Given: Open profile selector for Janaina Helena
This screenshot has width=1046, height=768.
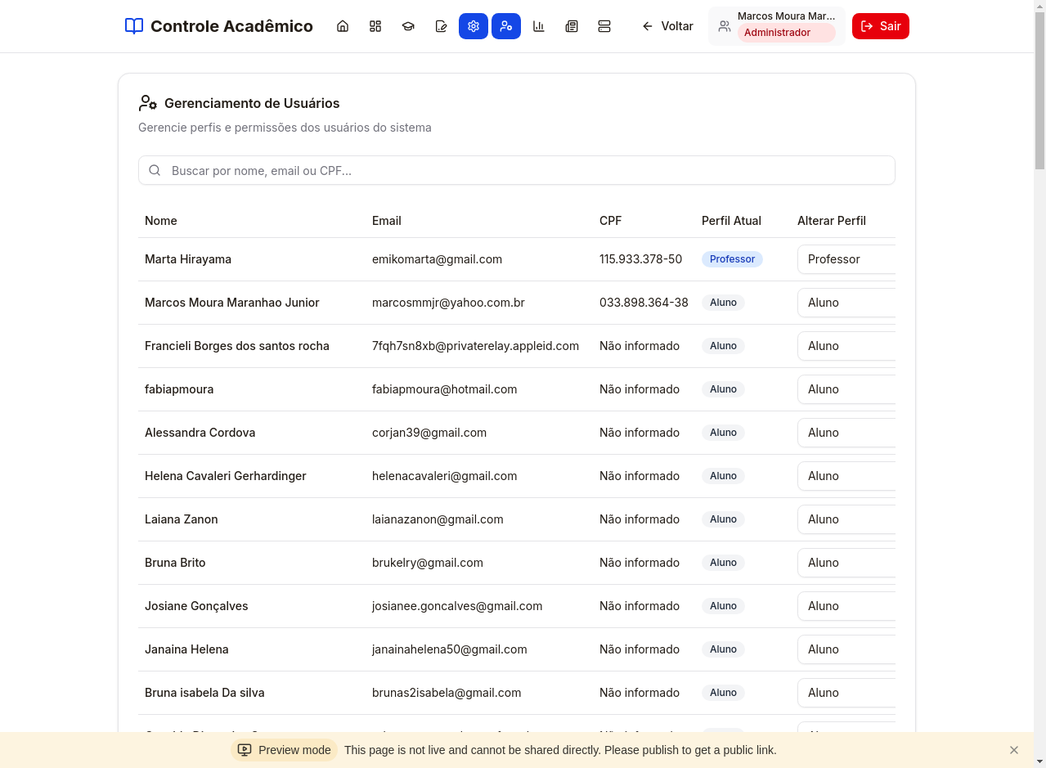Looking at the screenshot, I should 846,649.
